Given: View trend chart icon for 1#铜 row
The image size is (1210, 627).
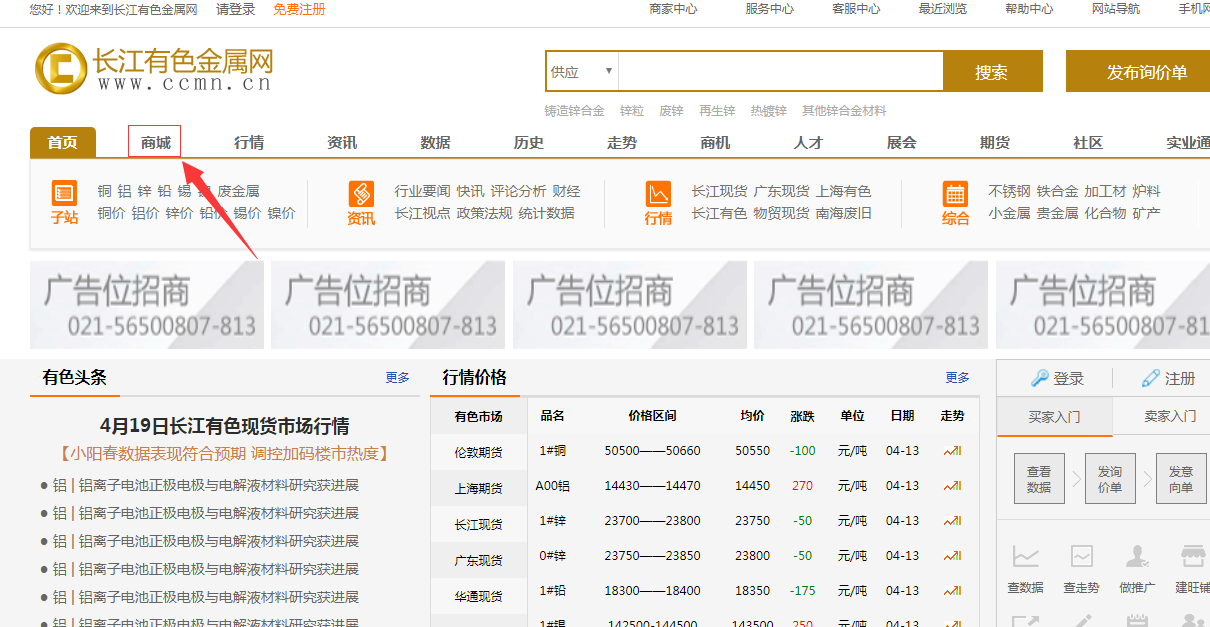Looking at the screenshot, I should [x=952, y=451].
